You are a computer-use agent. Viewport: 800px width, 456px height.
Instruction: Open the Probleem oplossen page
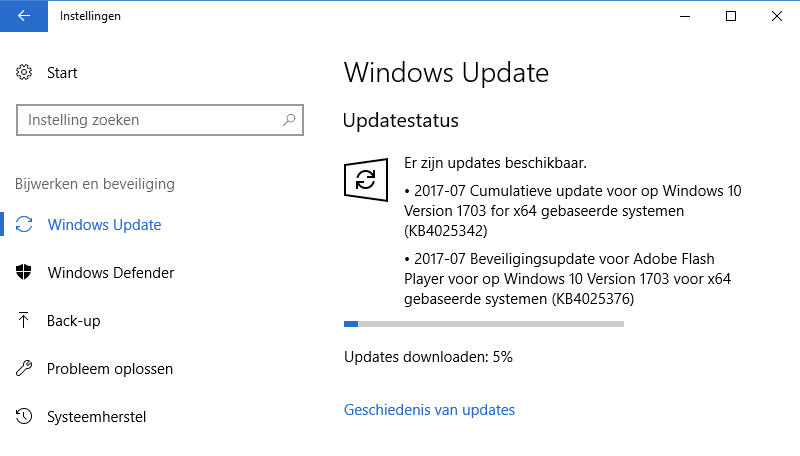(x=109, y=369)
